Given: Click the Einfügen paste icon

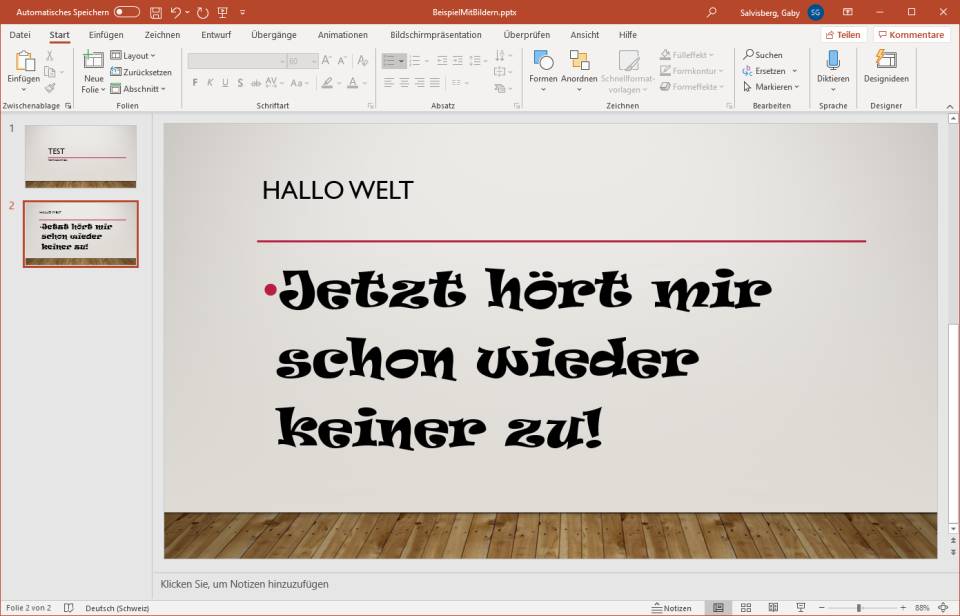Looking at the screenshot, I should click(x=24, y=61).
